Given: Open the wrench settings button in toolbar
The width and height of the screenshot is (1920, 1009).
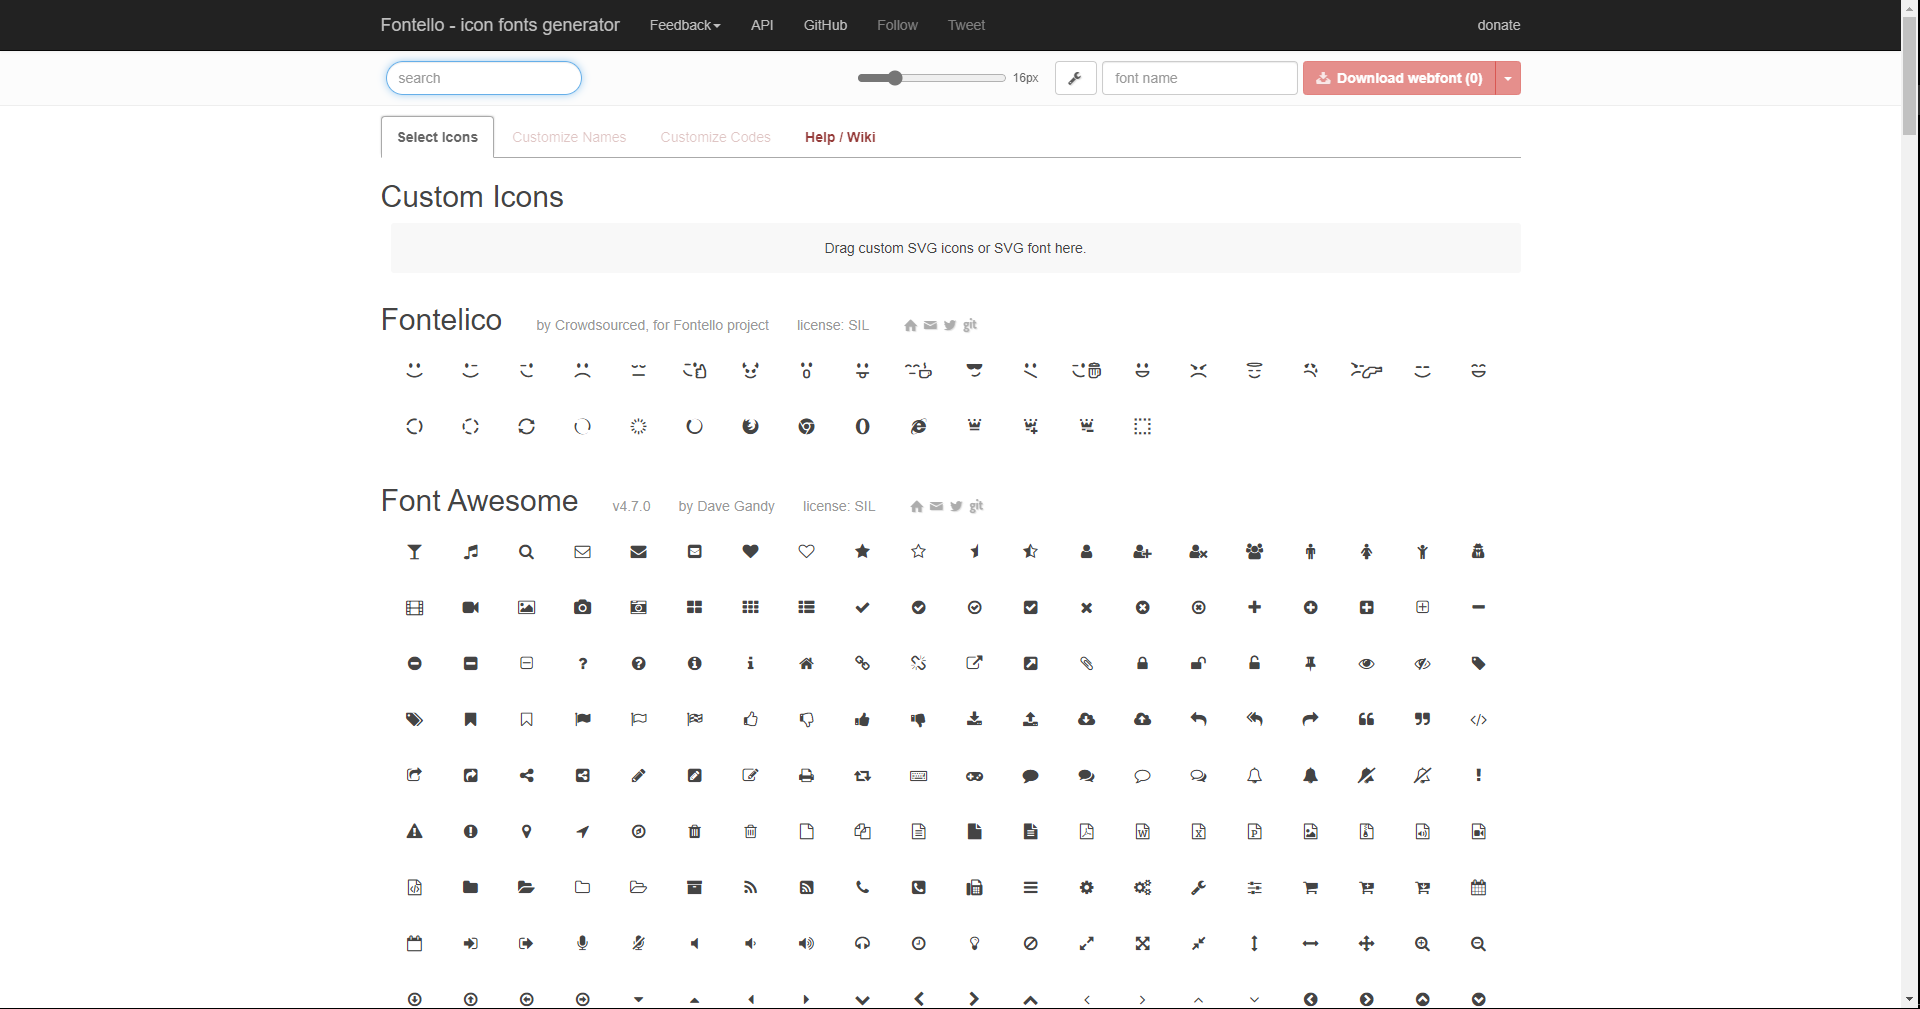Looking at the screenshot, I should pyautogui.click(x=1075, y=78).
